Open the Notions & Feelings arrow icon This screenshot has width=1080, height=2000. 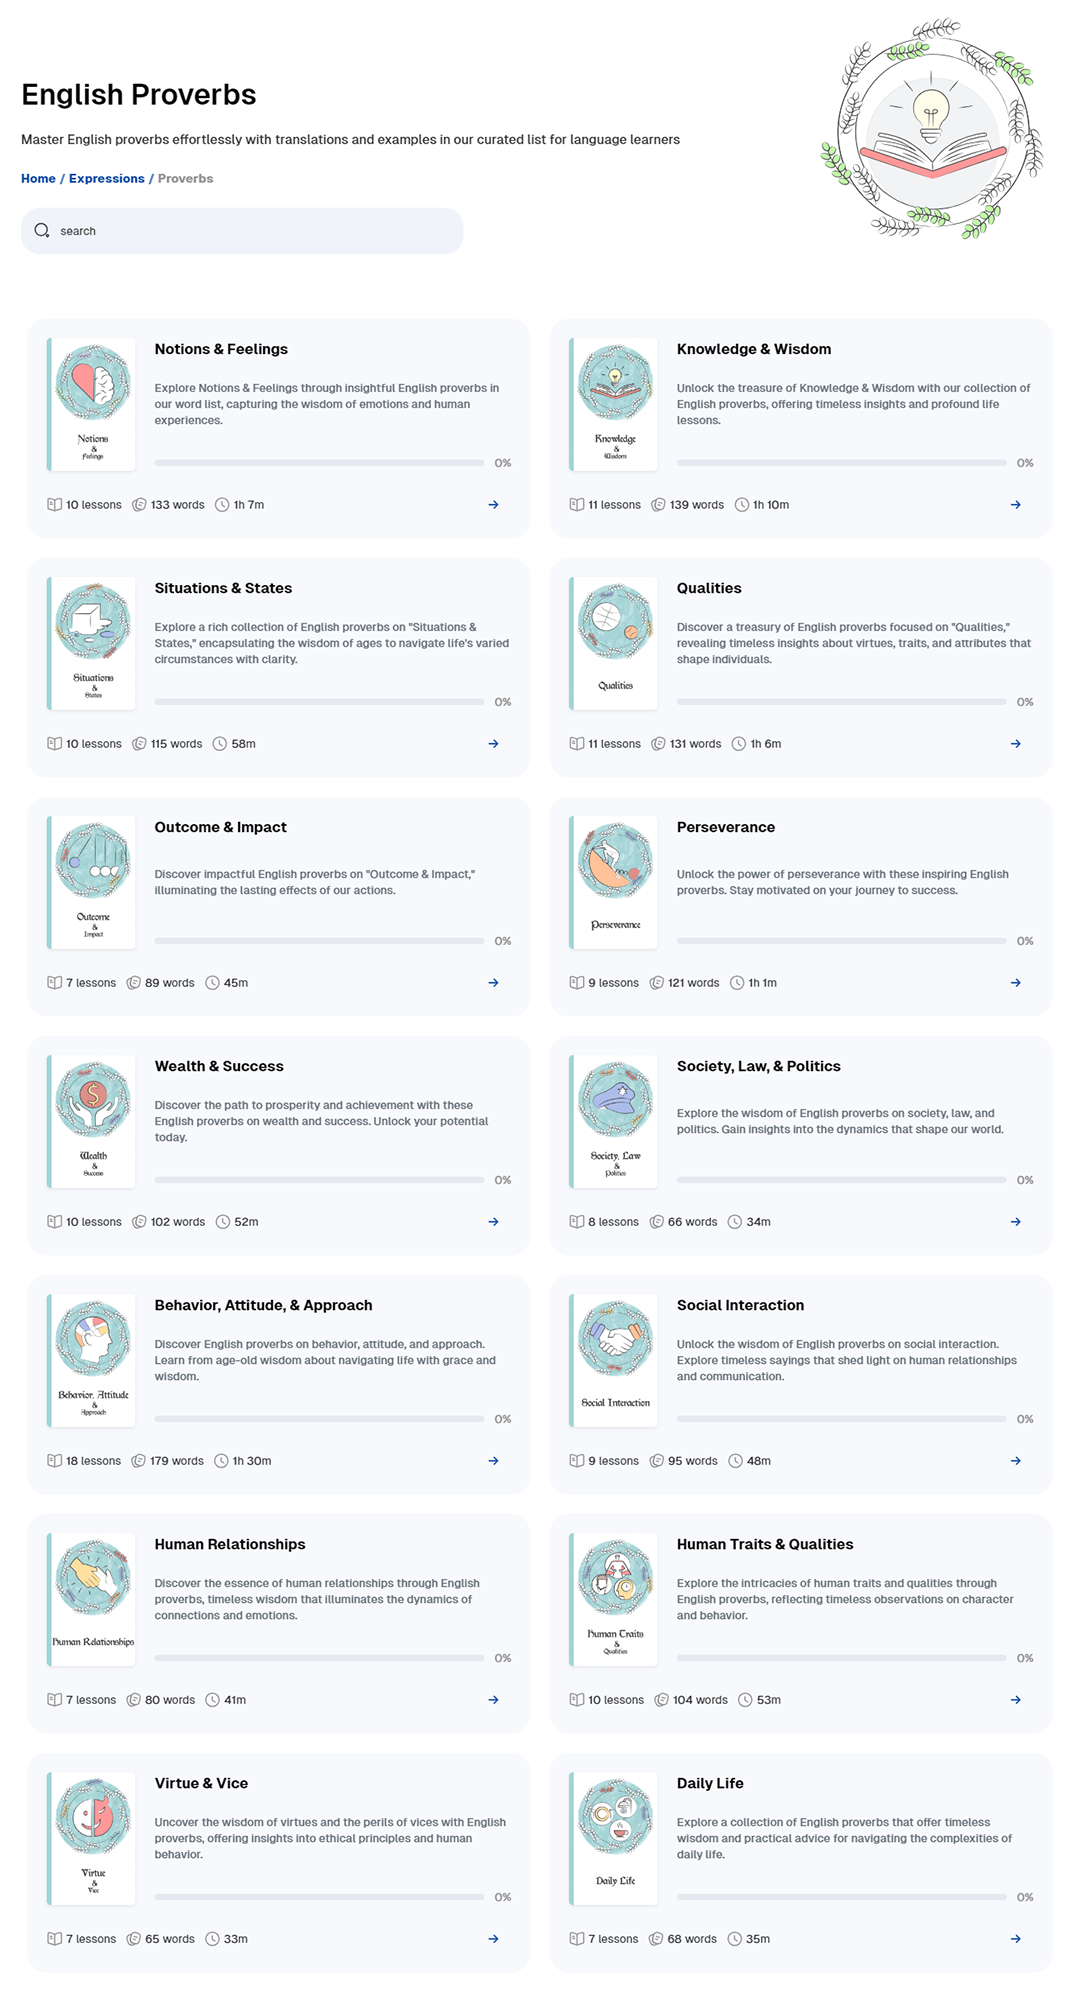[493, 505]
